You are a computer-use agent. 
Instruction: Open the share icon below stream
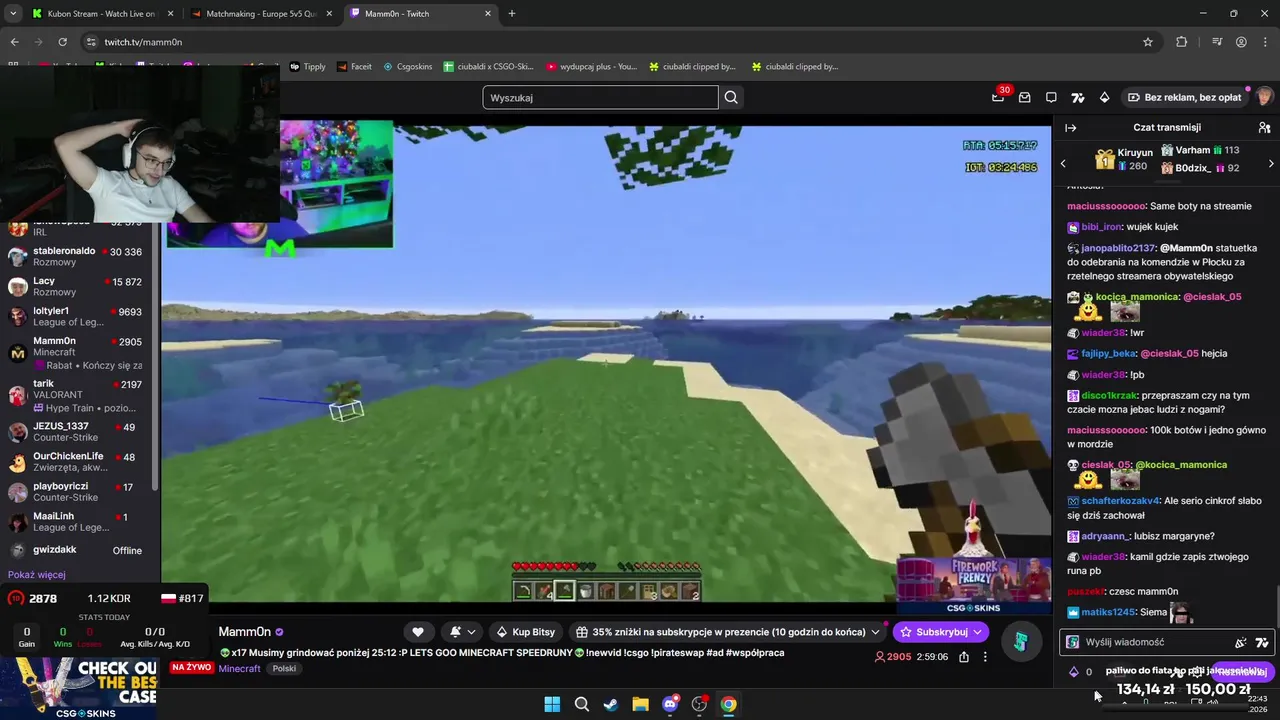[963, 657]
